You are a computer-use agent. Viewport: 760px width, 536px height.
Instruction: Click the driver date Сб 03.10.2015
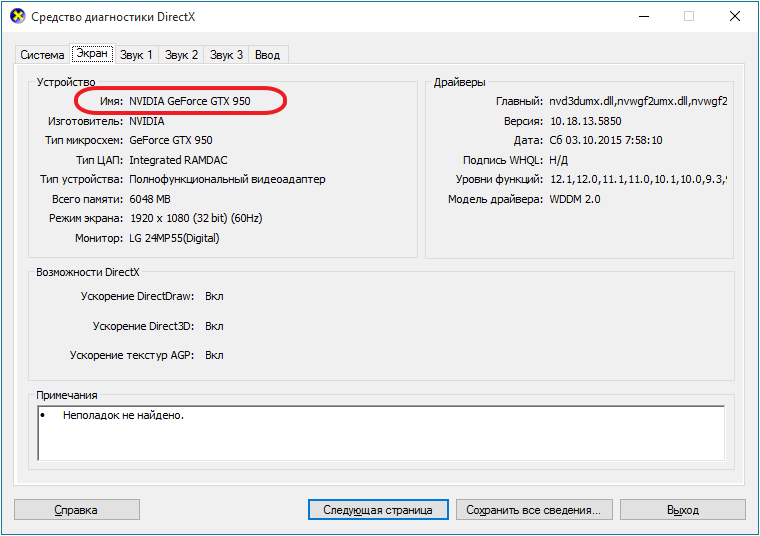tap(605, 140)
